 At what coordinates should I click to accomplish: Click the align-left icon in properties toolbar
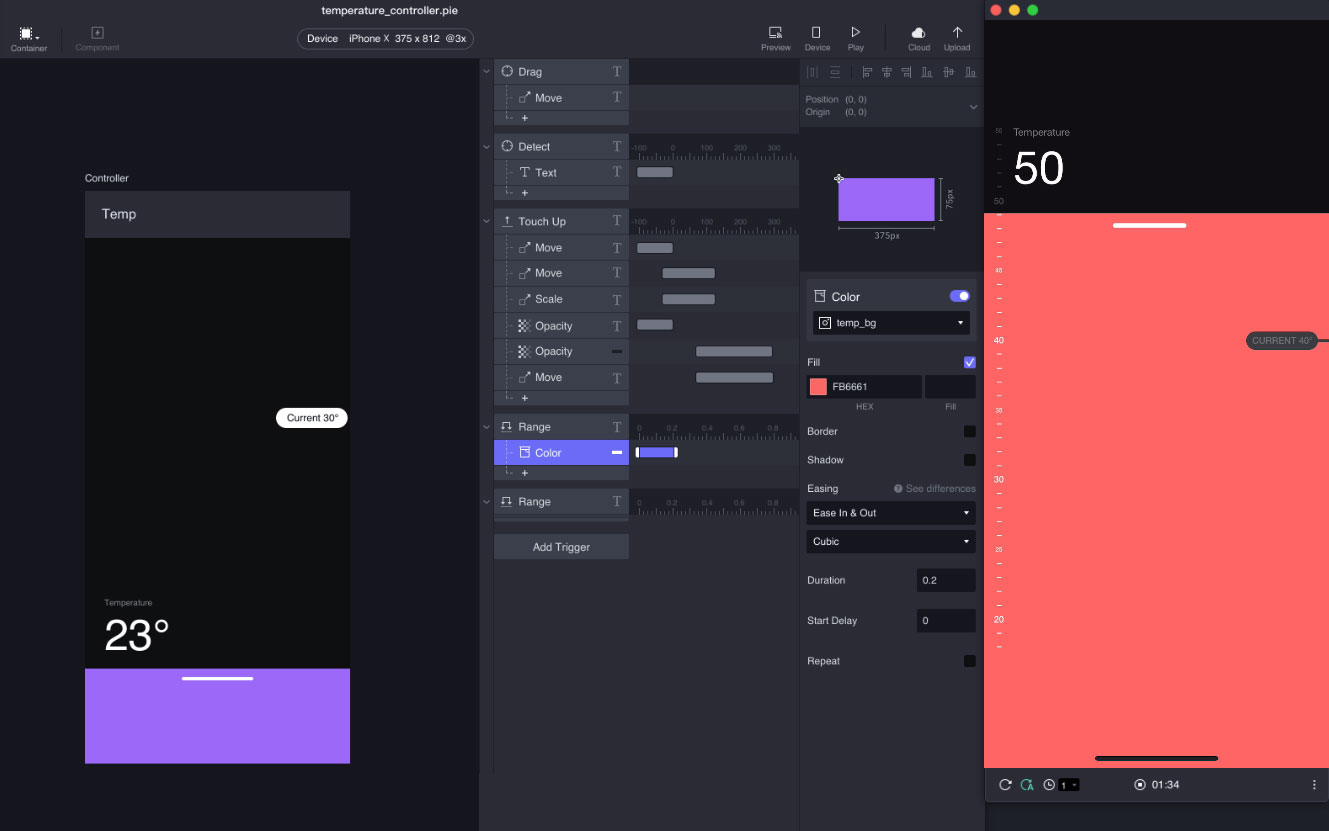point(867,71)
